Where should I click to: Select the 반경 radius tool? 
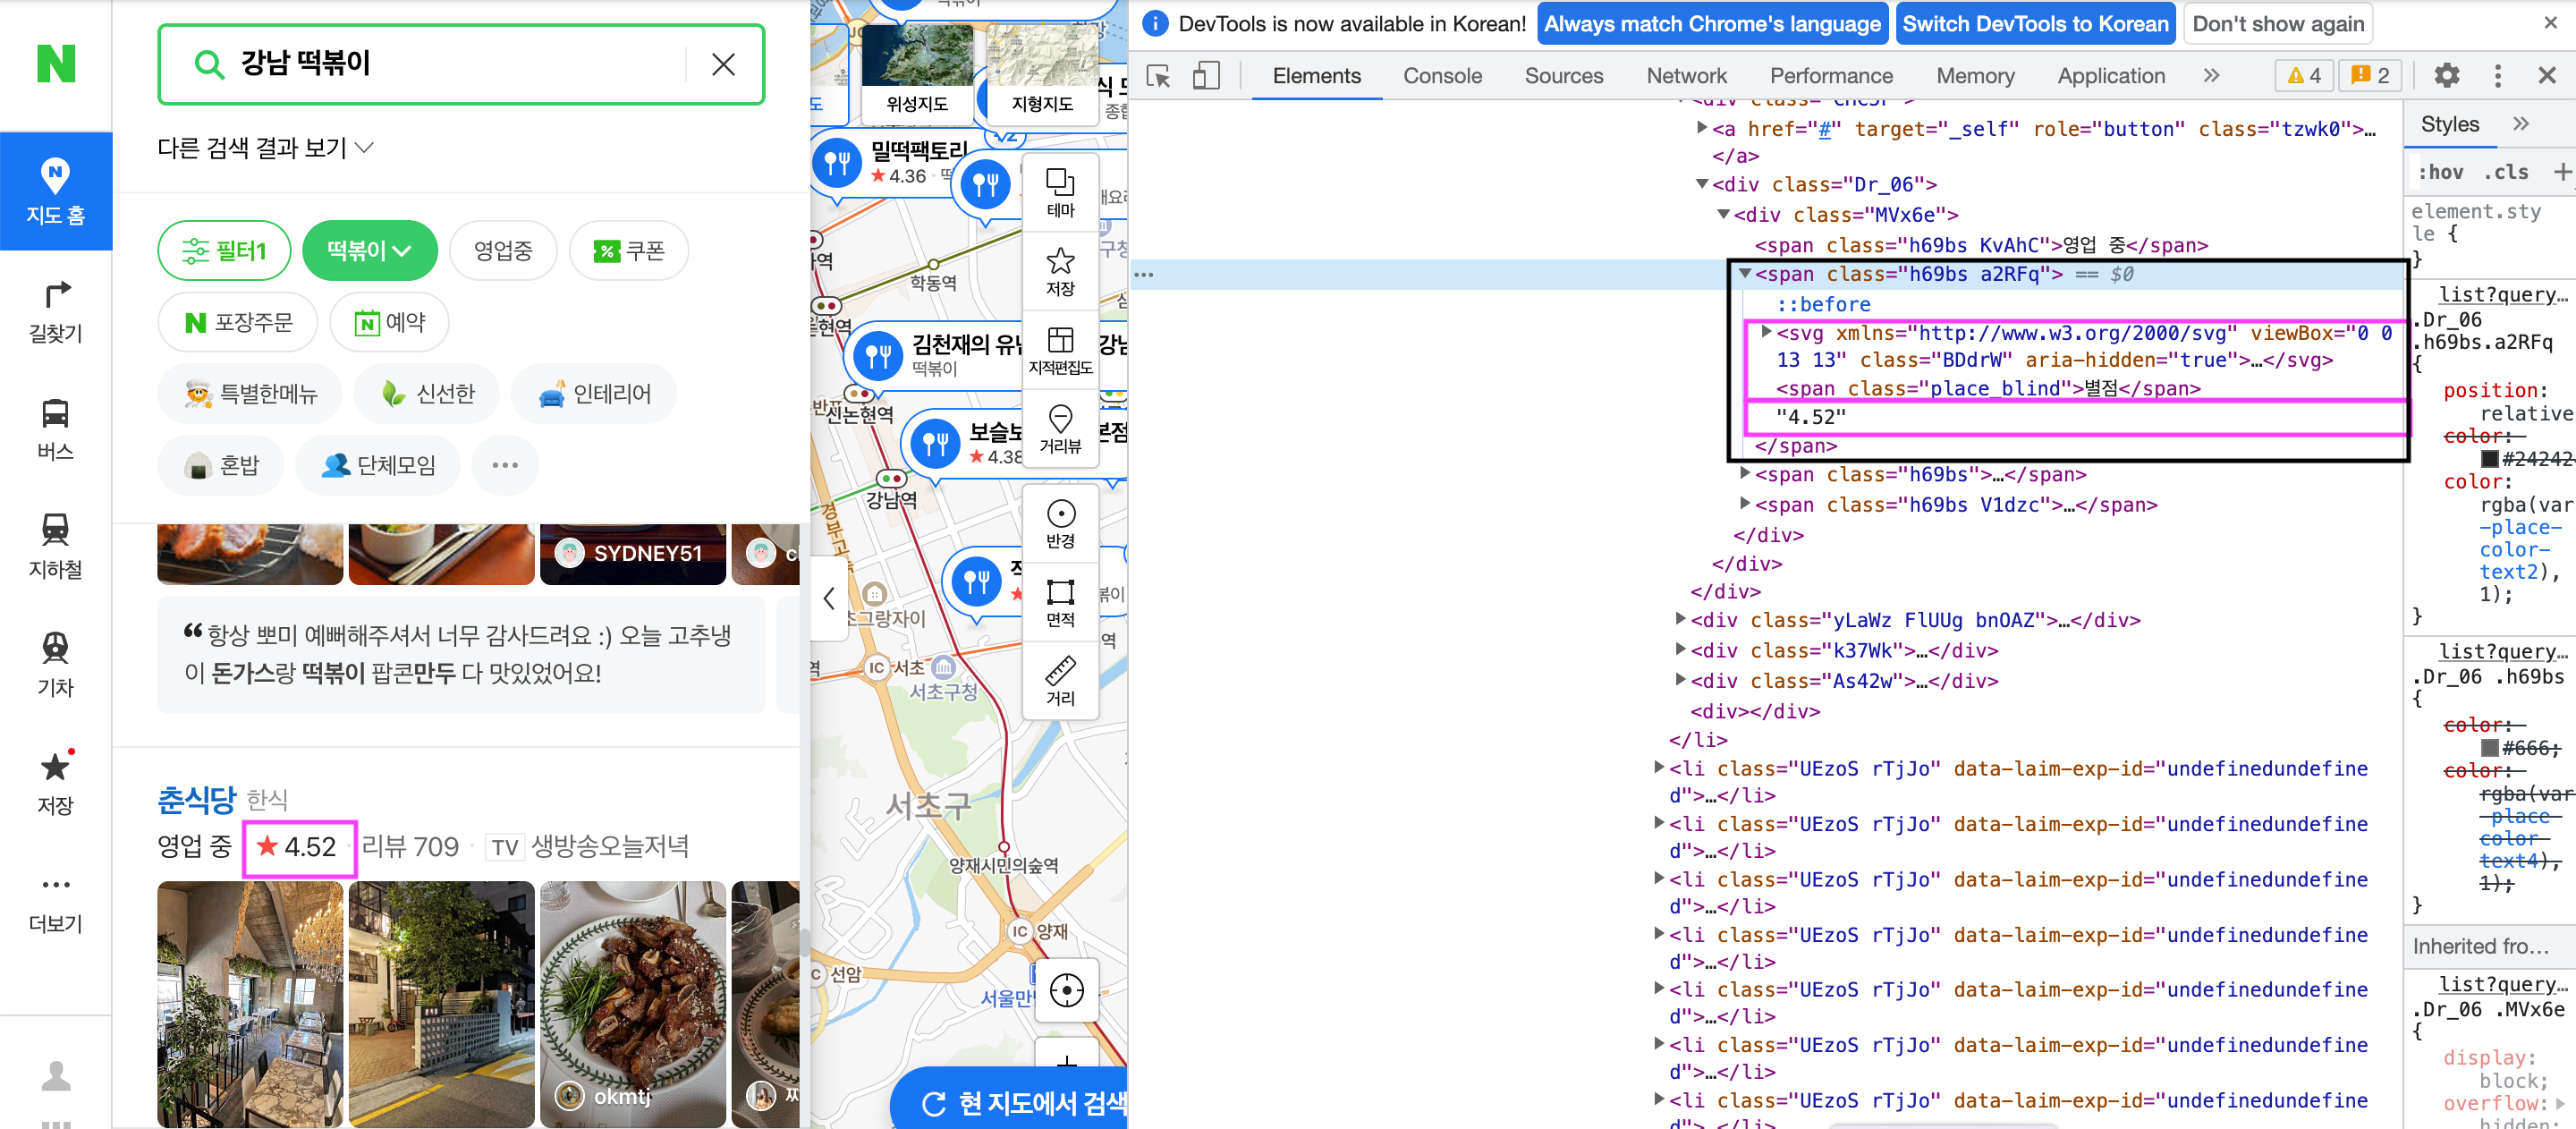1060,524
